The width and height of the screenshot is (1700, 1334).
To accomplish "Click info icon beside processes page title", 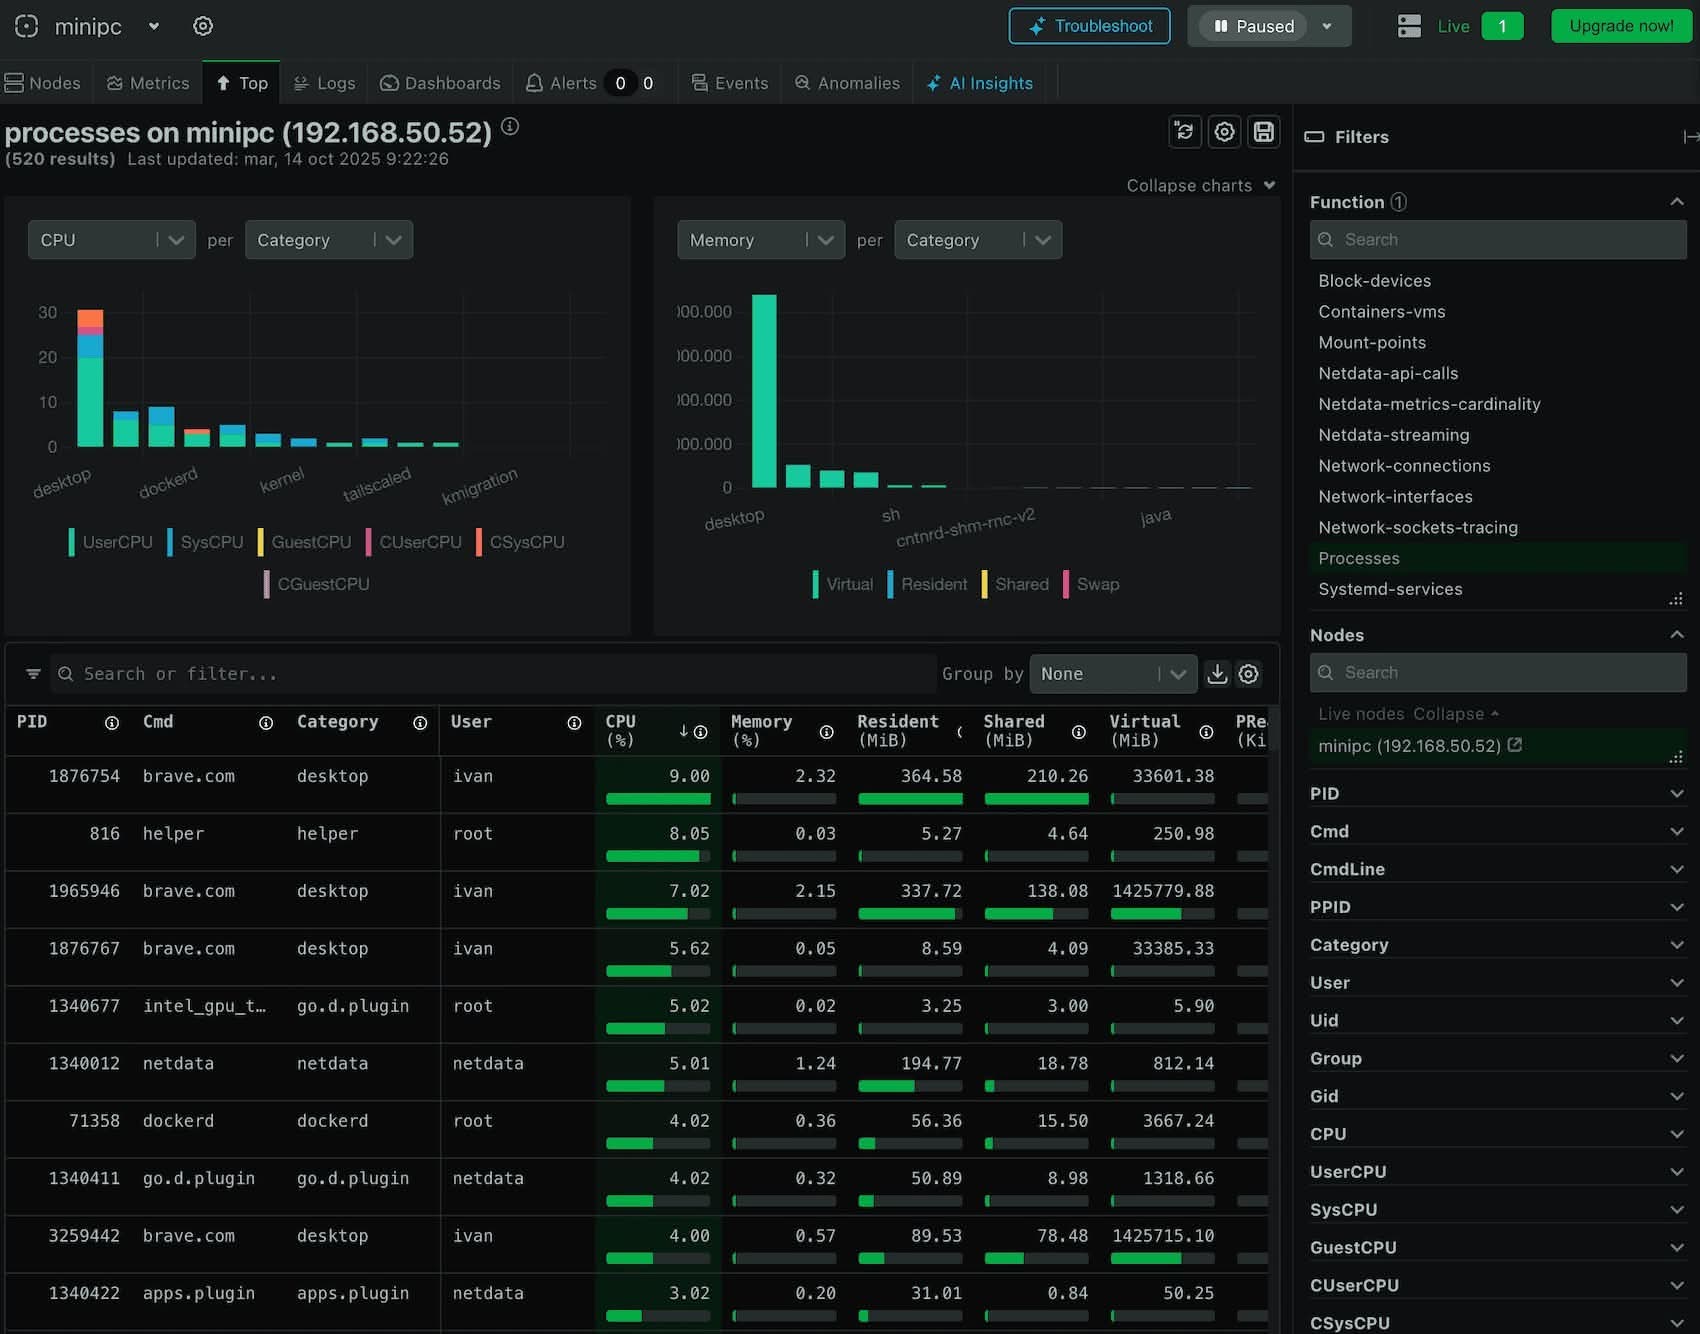I will [510, 127].
